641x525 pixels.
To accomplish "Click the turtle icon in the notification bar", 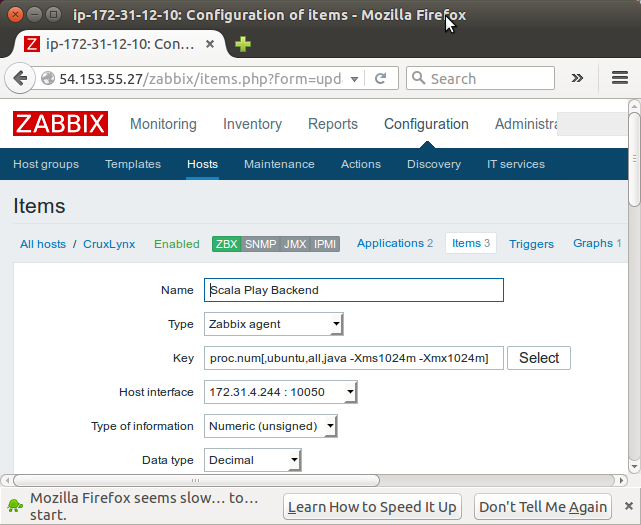I will (16, 506).
